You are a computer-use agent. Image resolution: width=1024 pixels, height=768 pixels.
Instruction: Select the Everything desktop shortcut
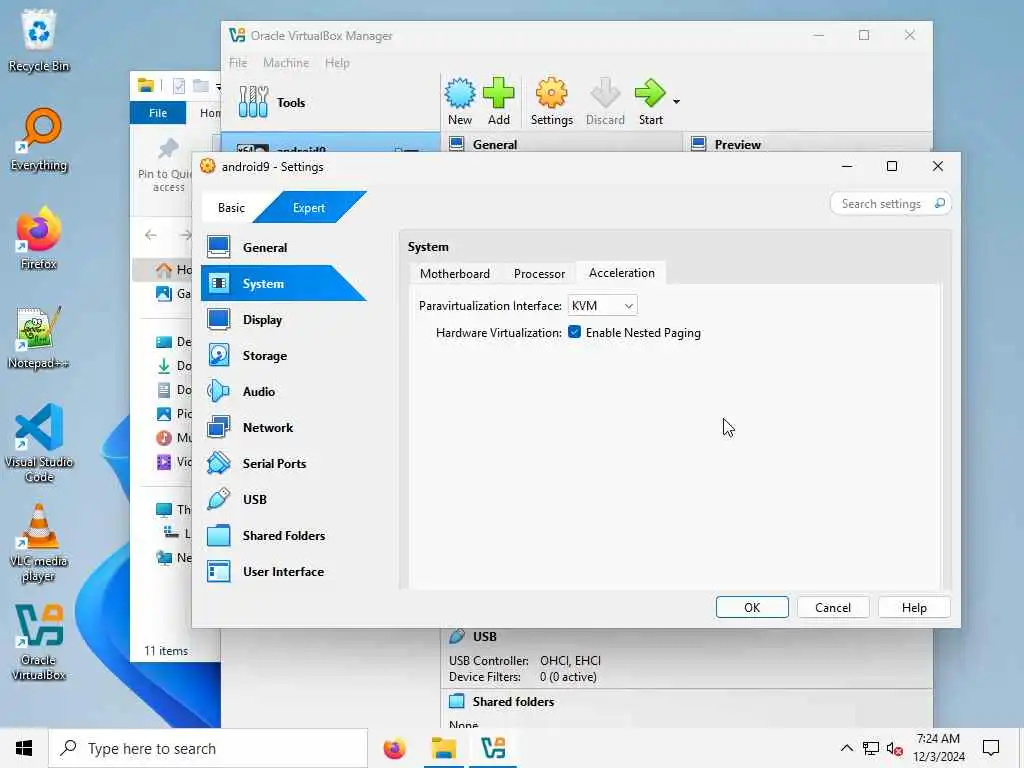click(39, 140)
